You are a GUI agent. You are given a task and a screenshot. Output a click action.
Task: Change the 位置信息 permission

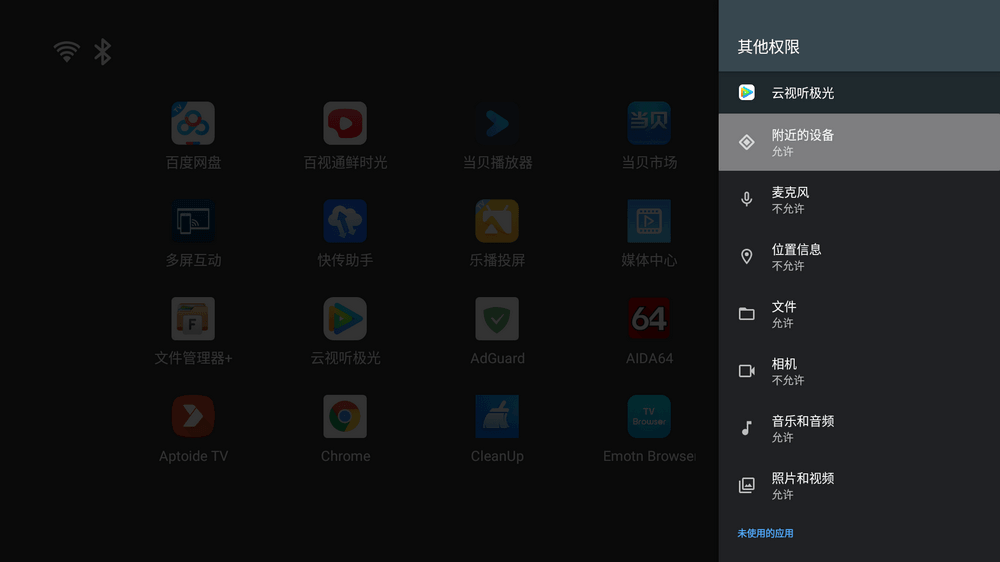click(x=858, y=257)
